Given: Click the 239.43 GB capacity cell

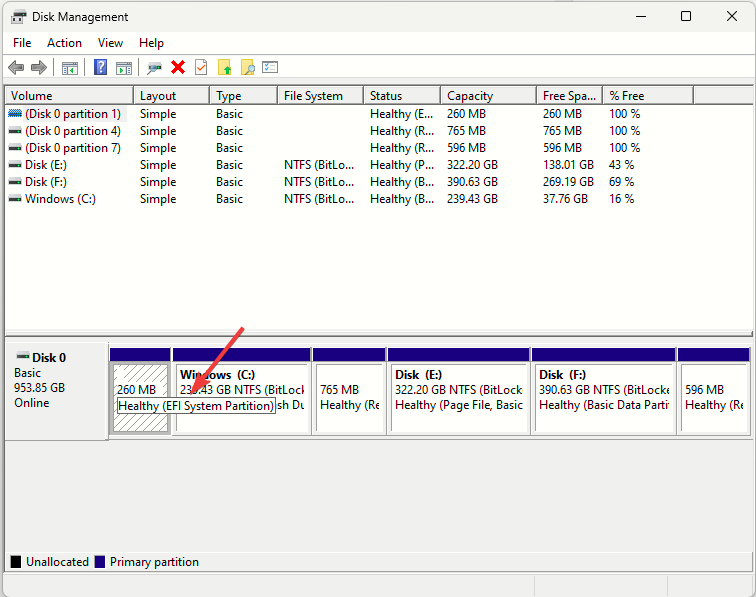Looking at the screenshot, I should (472, 199).
